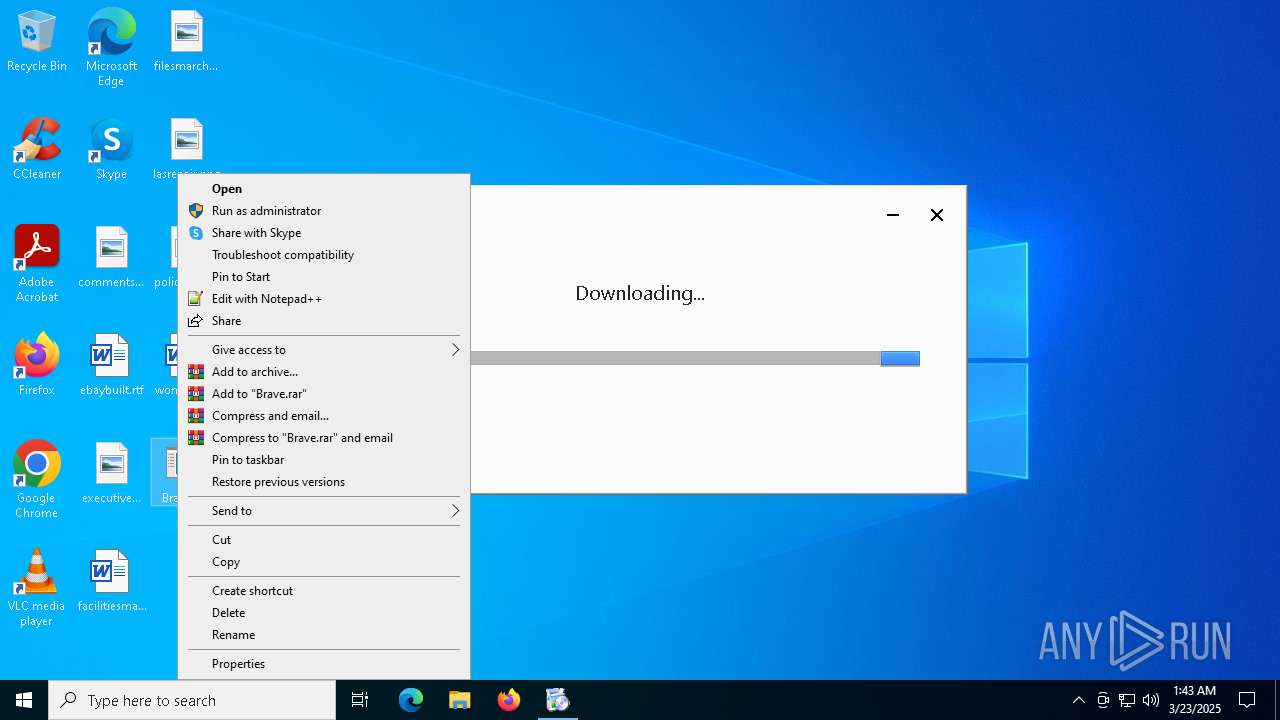Open the Recycle Bin desktop icon
Screen dimensions: 1280x720
tap(37, 42)
